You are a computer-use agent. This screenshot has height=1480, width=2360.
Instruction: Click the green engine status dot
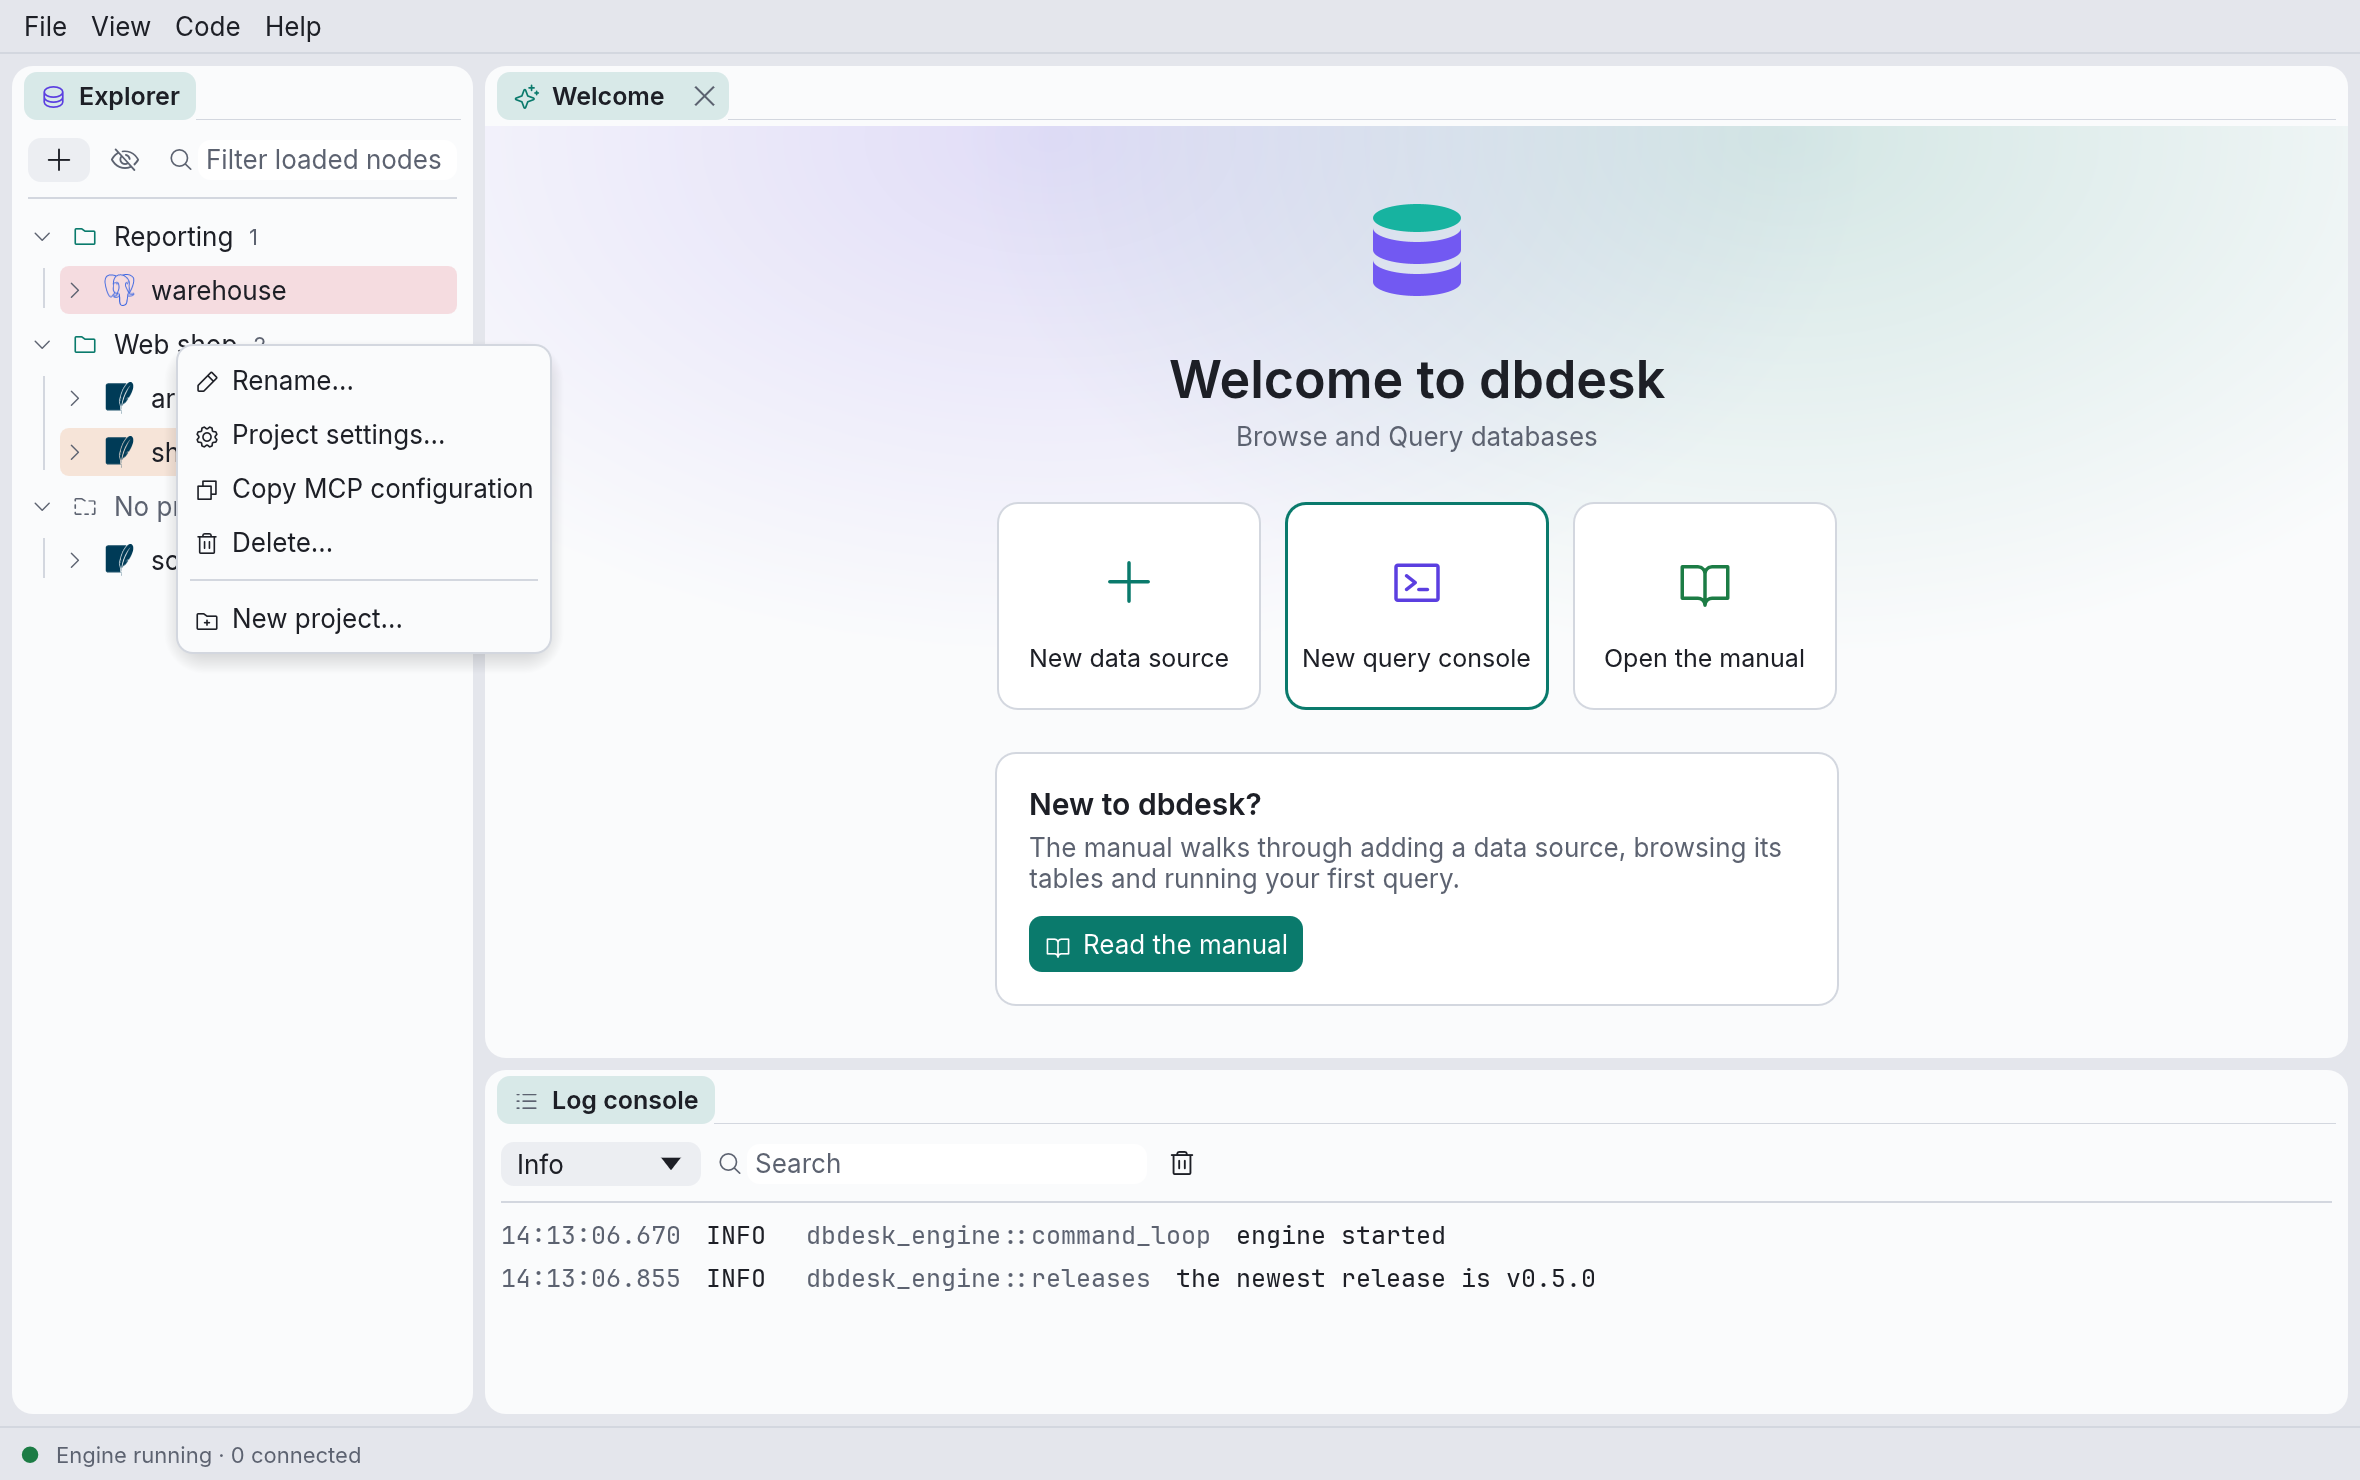[x=30, y=1455]
